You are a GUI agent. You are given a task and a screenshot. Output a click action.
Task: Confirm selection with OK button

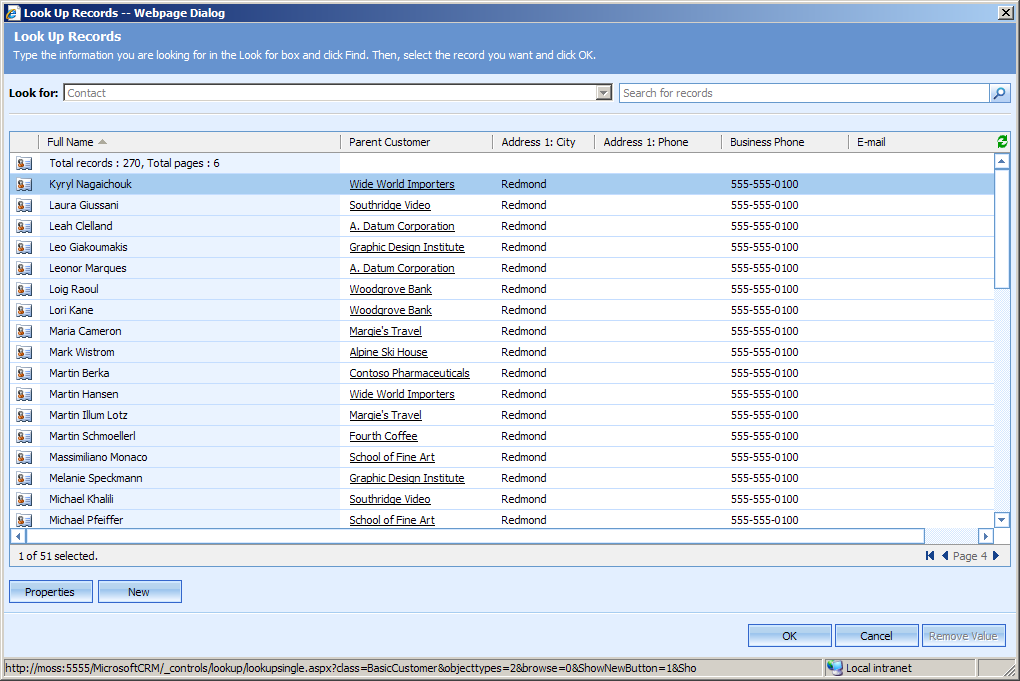click(x=790, y=635)
